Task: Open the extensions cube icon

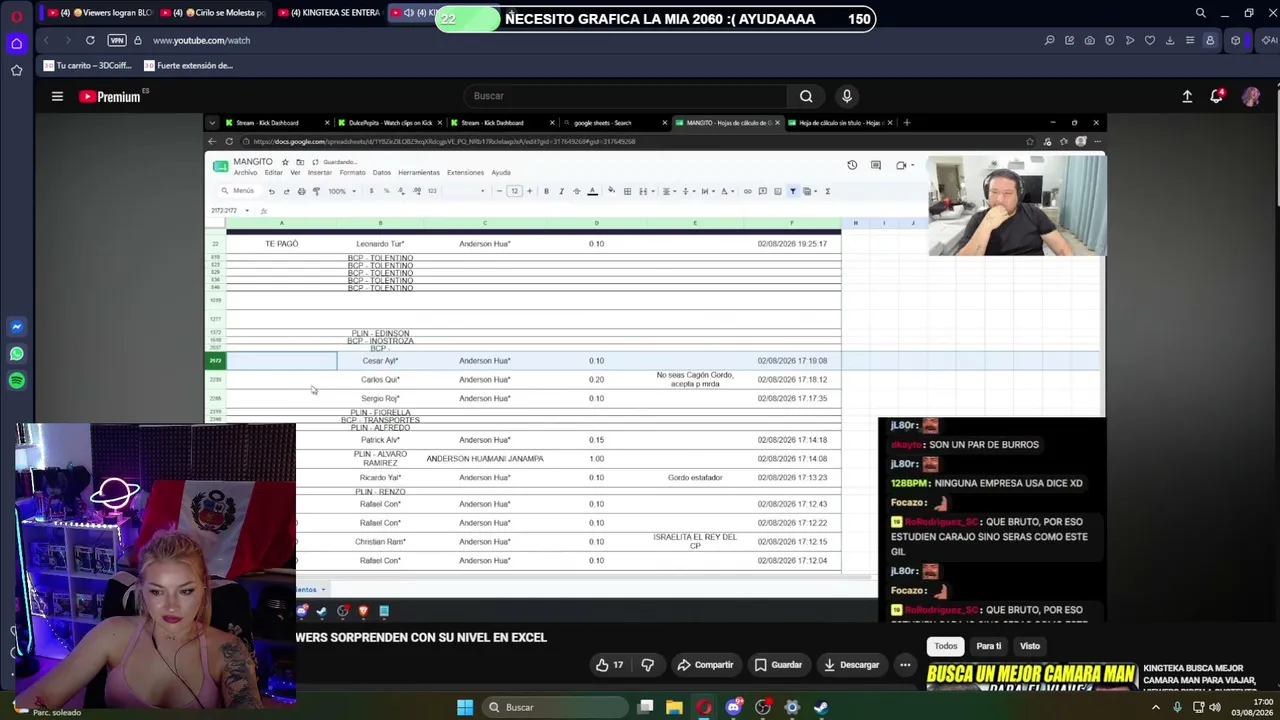Action: tap(1236, 40)
